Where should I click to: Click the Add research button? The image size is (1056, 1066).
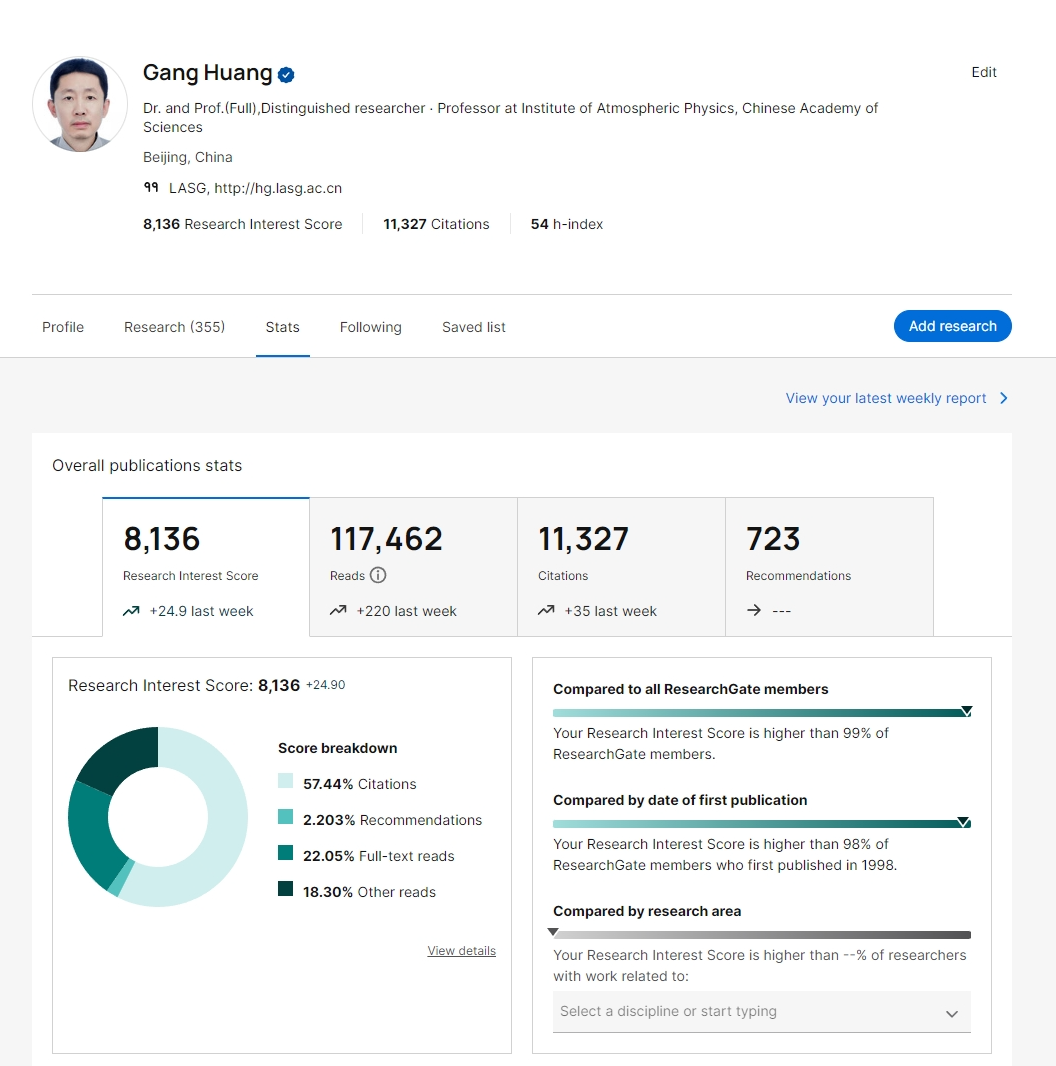coord(953,326)
